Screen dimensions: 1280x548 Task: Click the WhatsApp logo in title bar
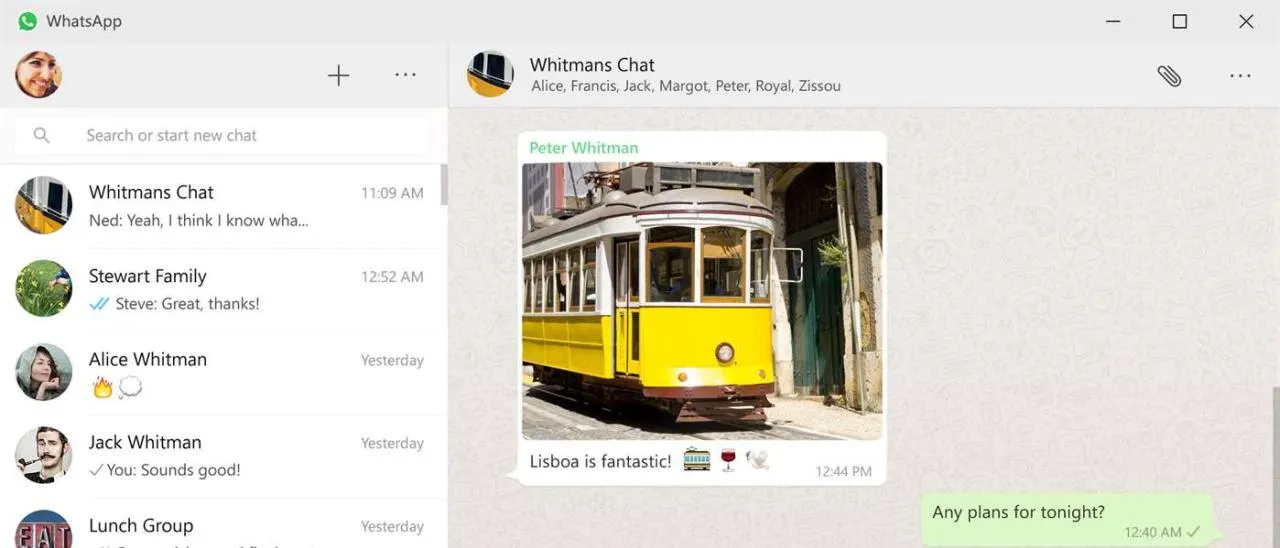click(x=27, y=21)
